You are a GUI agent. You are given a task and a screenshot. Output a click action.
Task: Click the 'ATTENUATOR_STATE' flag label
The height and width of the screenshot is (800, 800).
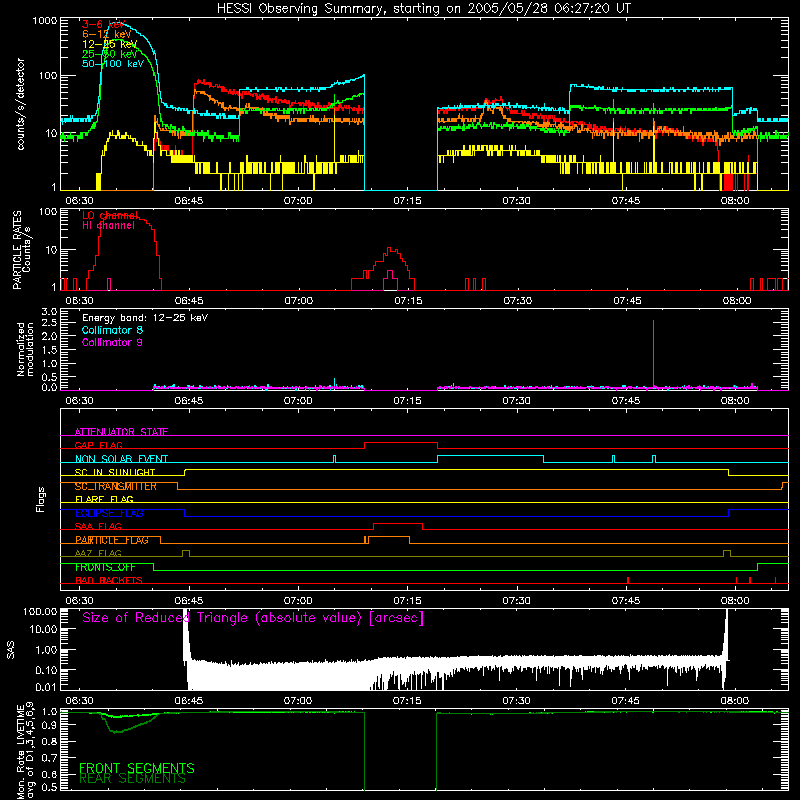(x=121, y=432)
